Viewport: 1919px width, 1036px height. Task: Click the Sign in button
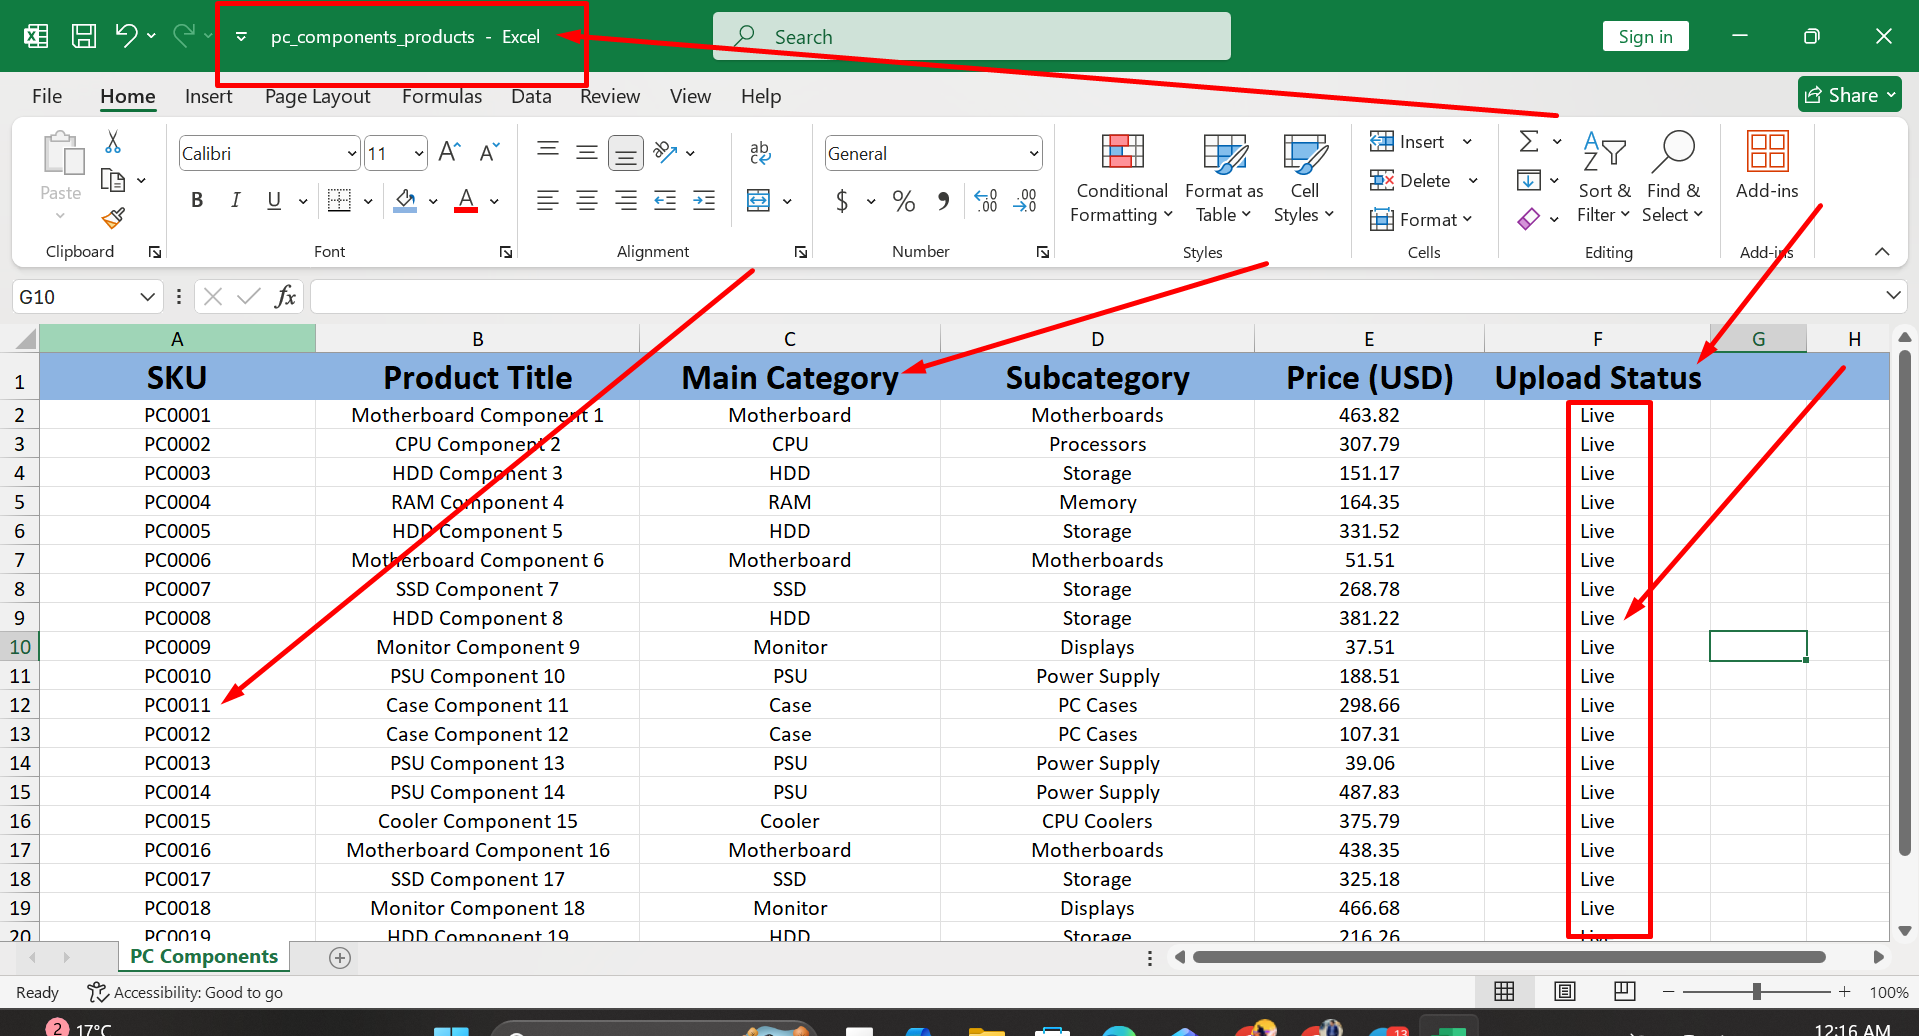[x=1645, y=36]
